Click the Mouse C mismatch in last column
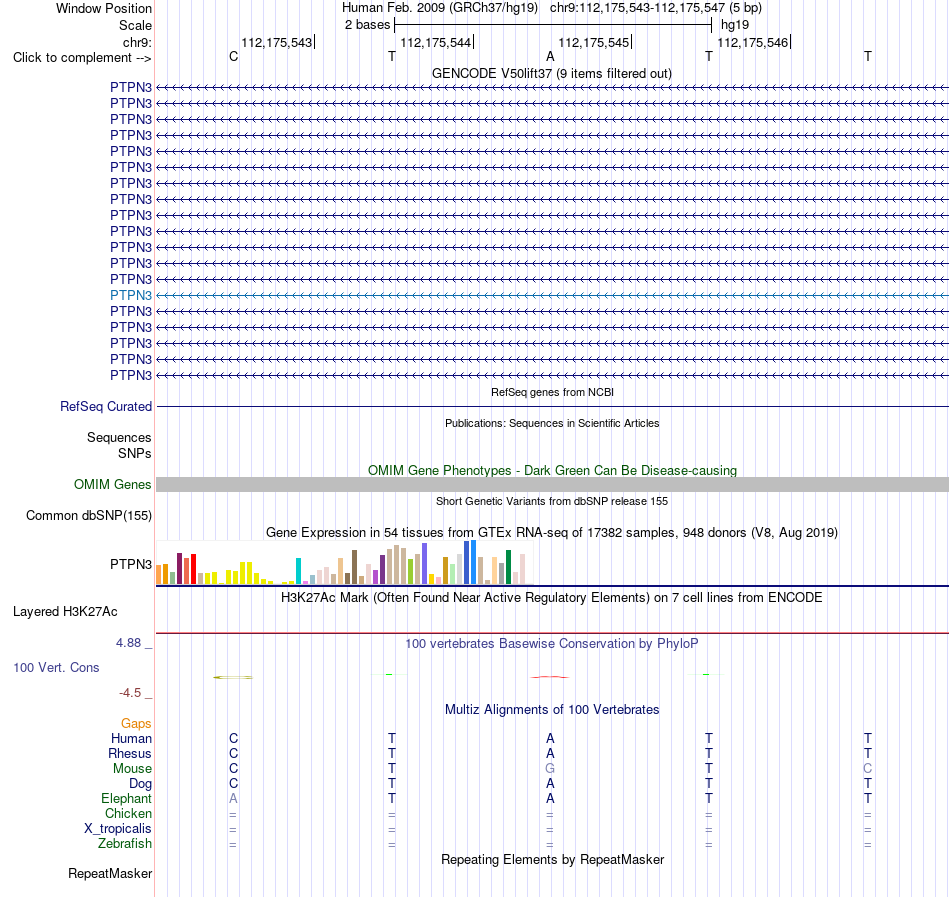The height and width of the screenshot is (897, 950). coord(868,769)
